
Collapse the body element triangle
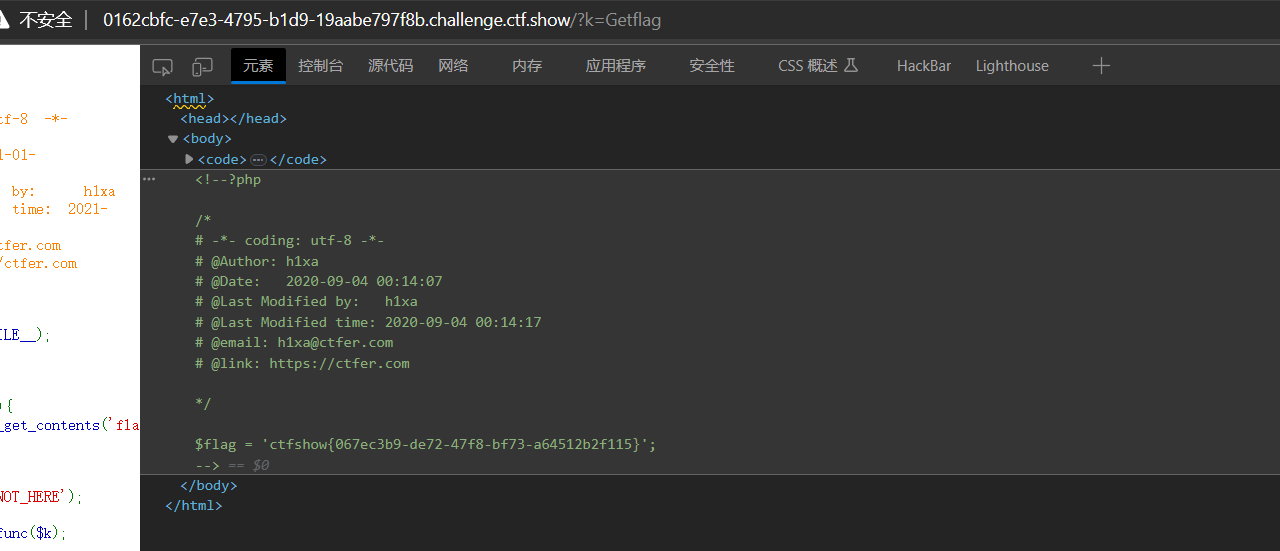pyautogui.click(x=173, y=139)
